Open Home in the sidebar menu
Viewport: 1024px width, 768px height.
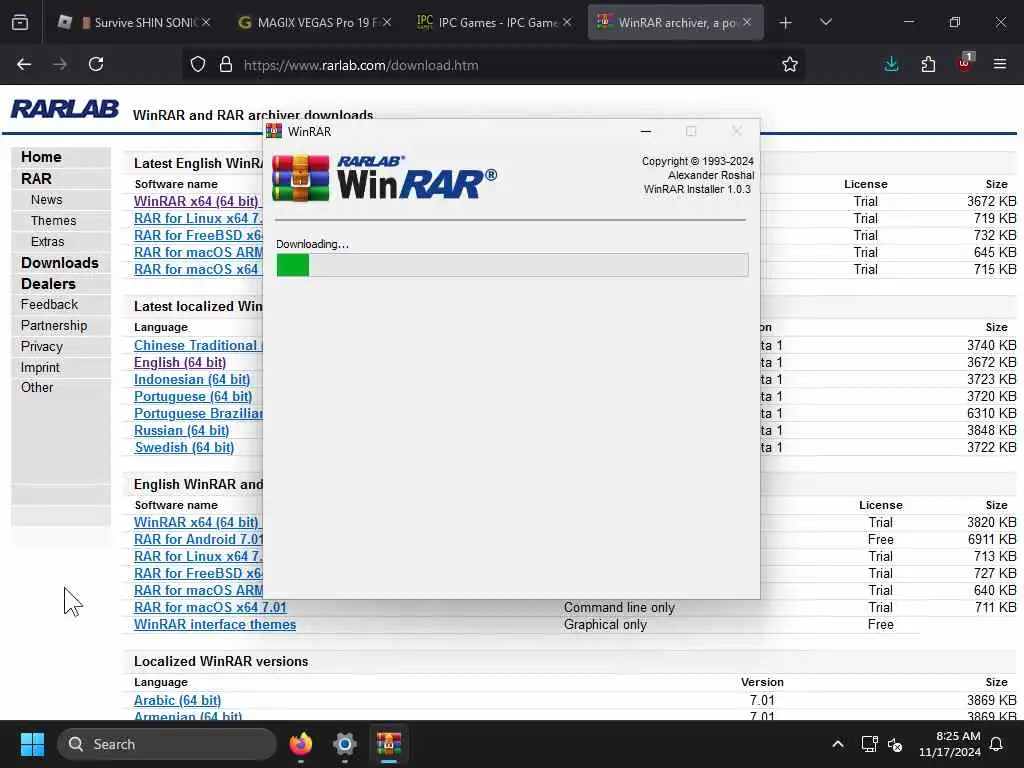coord(41,157)
